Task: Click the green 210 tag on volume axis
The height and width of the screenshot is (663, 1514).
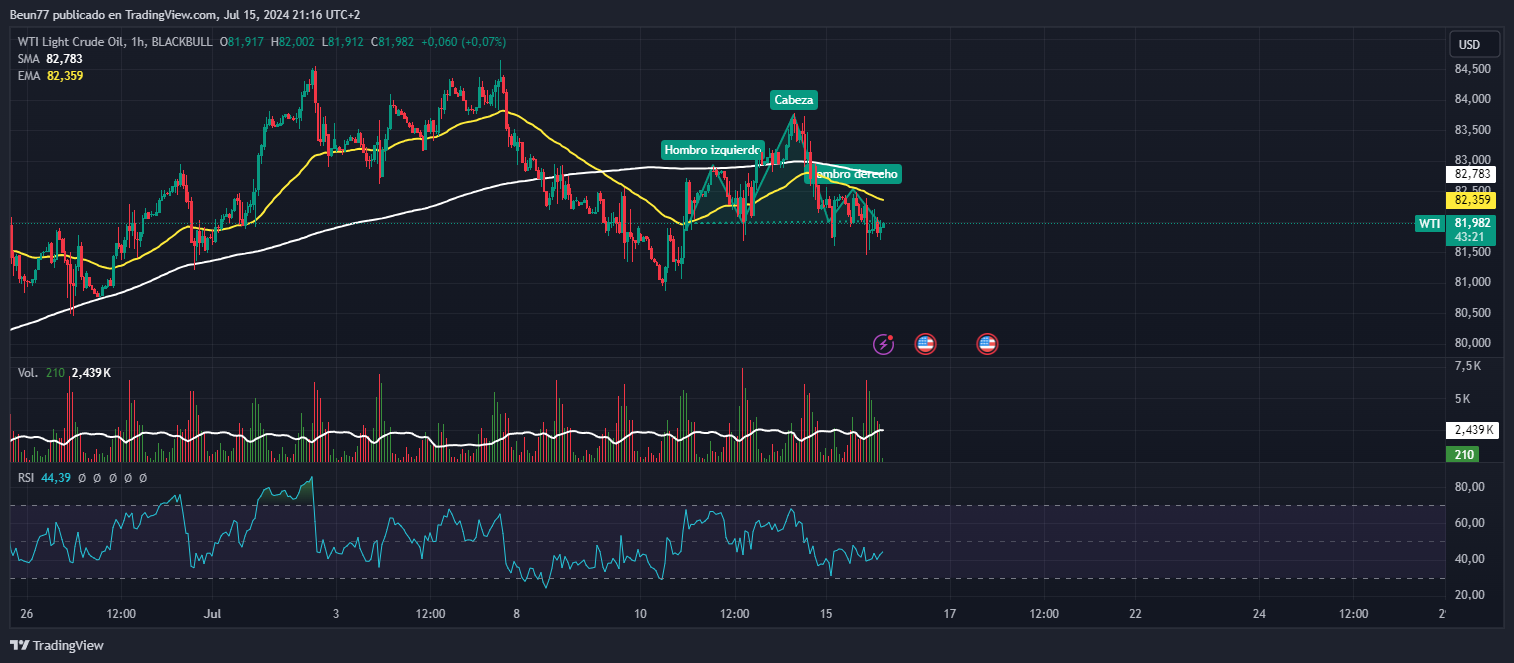Action: (1462, 455)
